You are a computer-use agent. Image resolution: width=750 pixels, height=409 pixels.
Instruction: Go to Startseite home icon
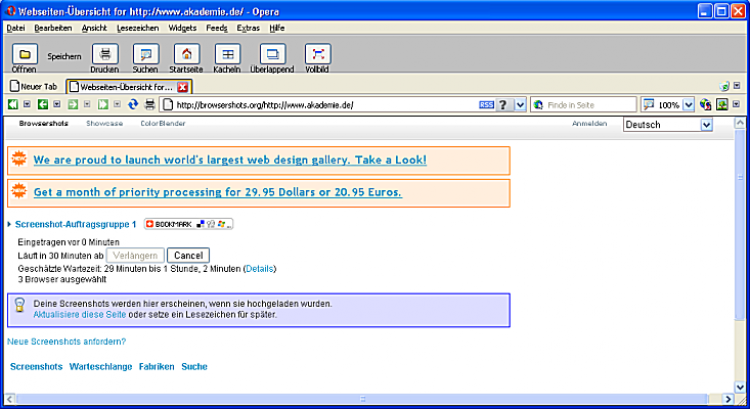click(x=186, y=54)
